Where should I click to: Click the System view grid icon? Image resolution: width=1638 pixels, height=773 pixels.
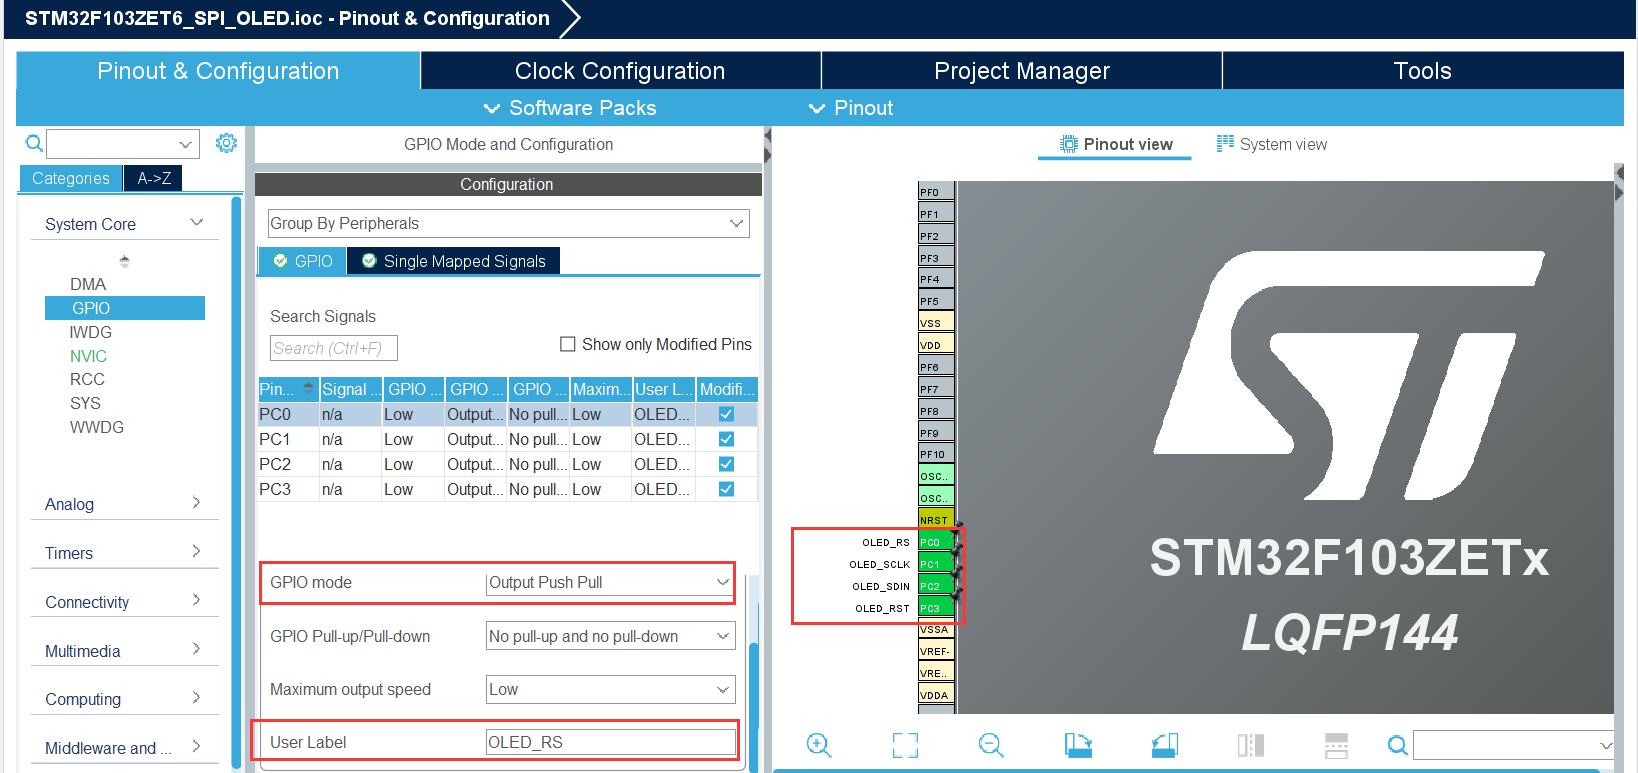click(x=1225, y=143)
